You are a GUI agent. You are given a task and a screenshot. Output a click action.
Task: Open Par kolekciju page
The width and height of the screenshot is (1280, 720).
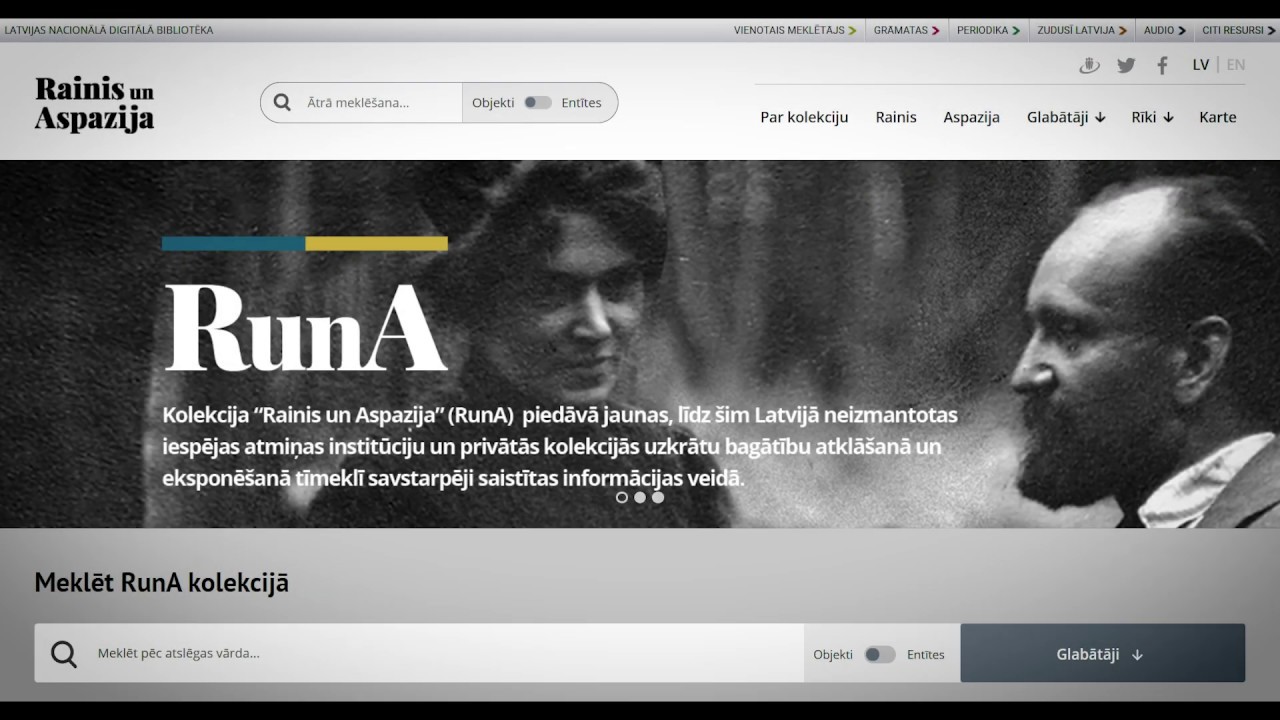click(804, 117)
